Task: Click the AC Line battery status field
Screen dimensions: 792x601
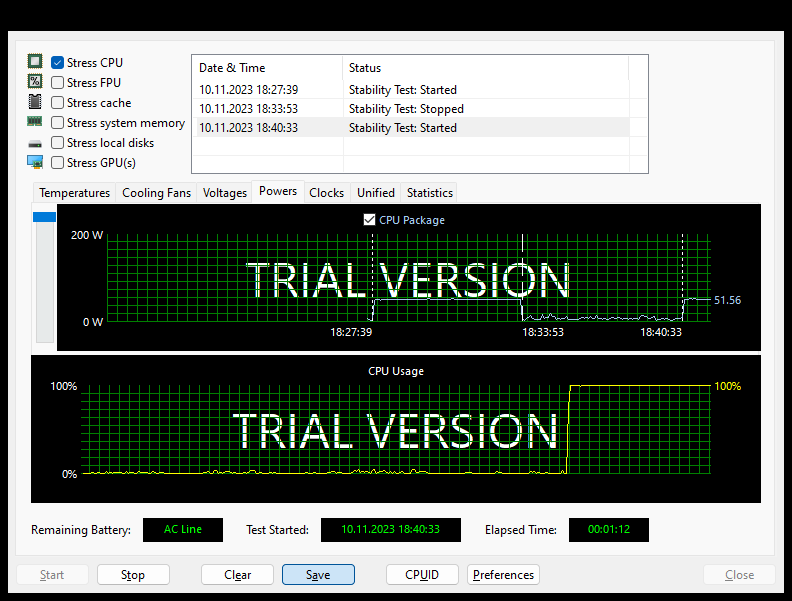Action: coord(183,530)
